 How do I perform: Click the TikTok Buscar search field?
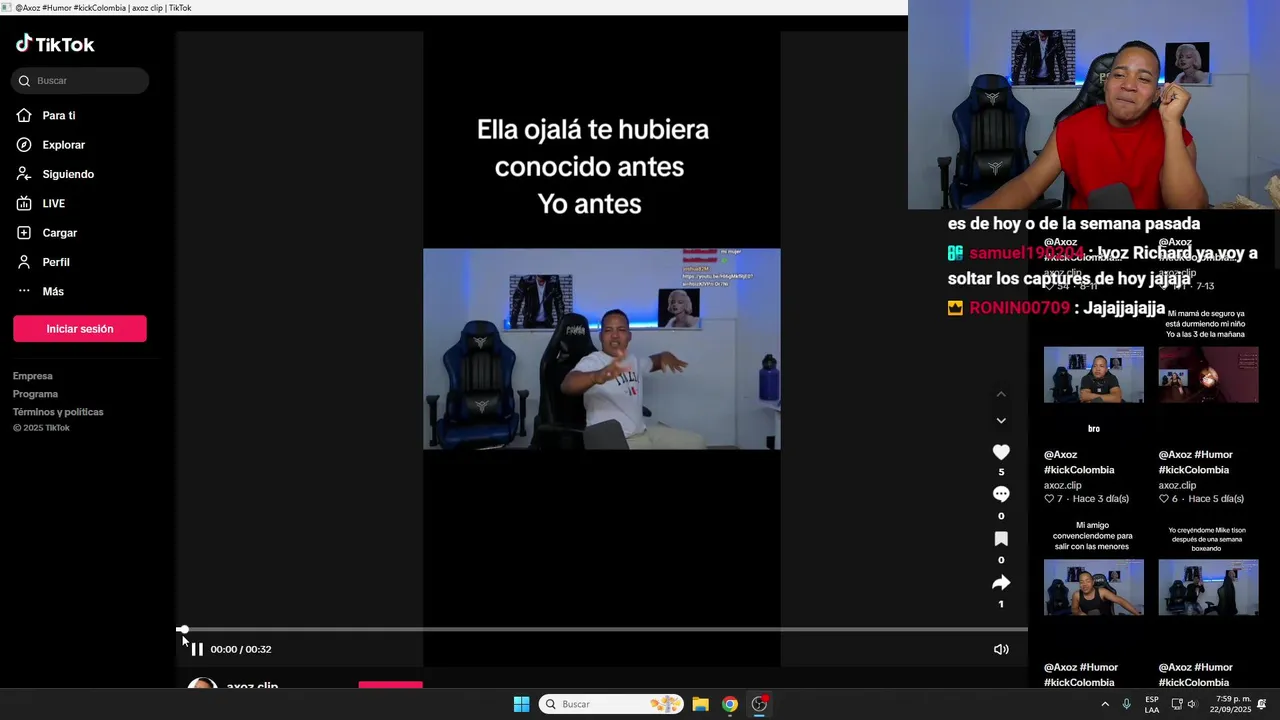pyautogui.click(x=80, y=81)
